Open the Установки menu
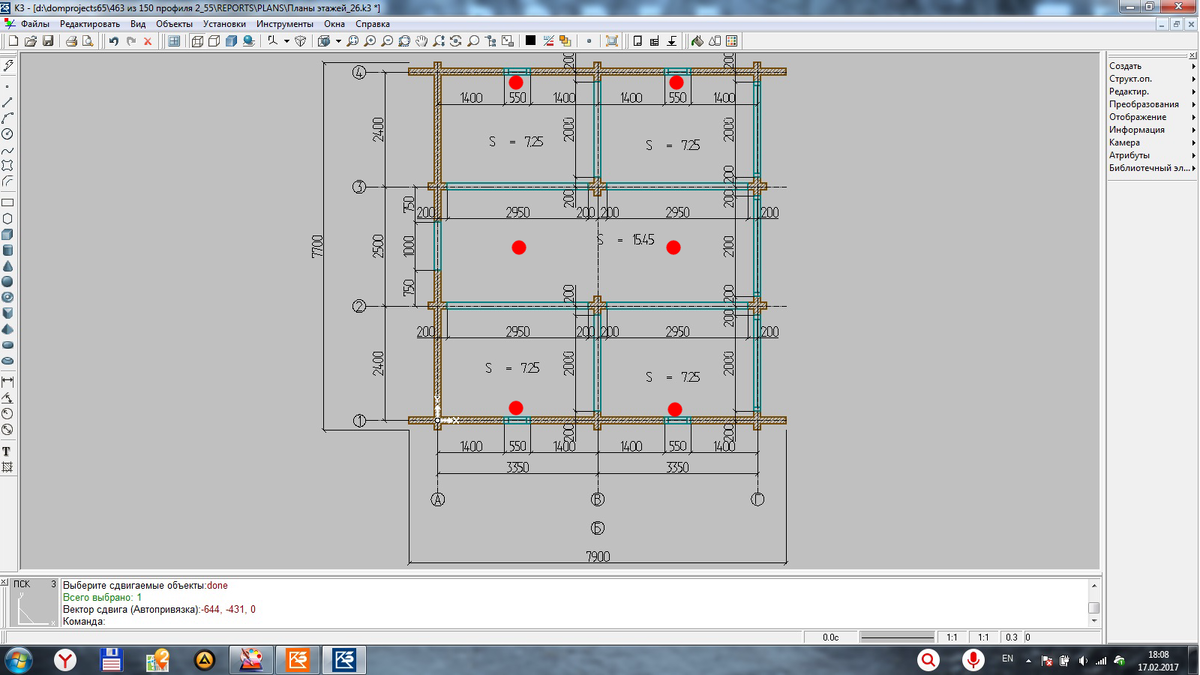 (x=224, y=24)
